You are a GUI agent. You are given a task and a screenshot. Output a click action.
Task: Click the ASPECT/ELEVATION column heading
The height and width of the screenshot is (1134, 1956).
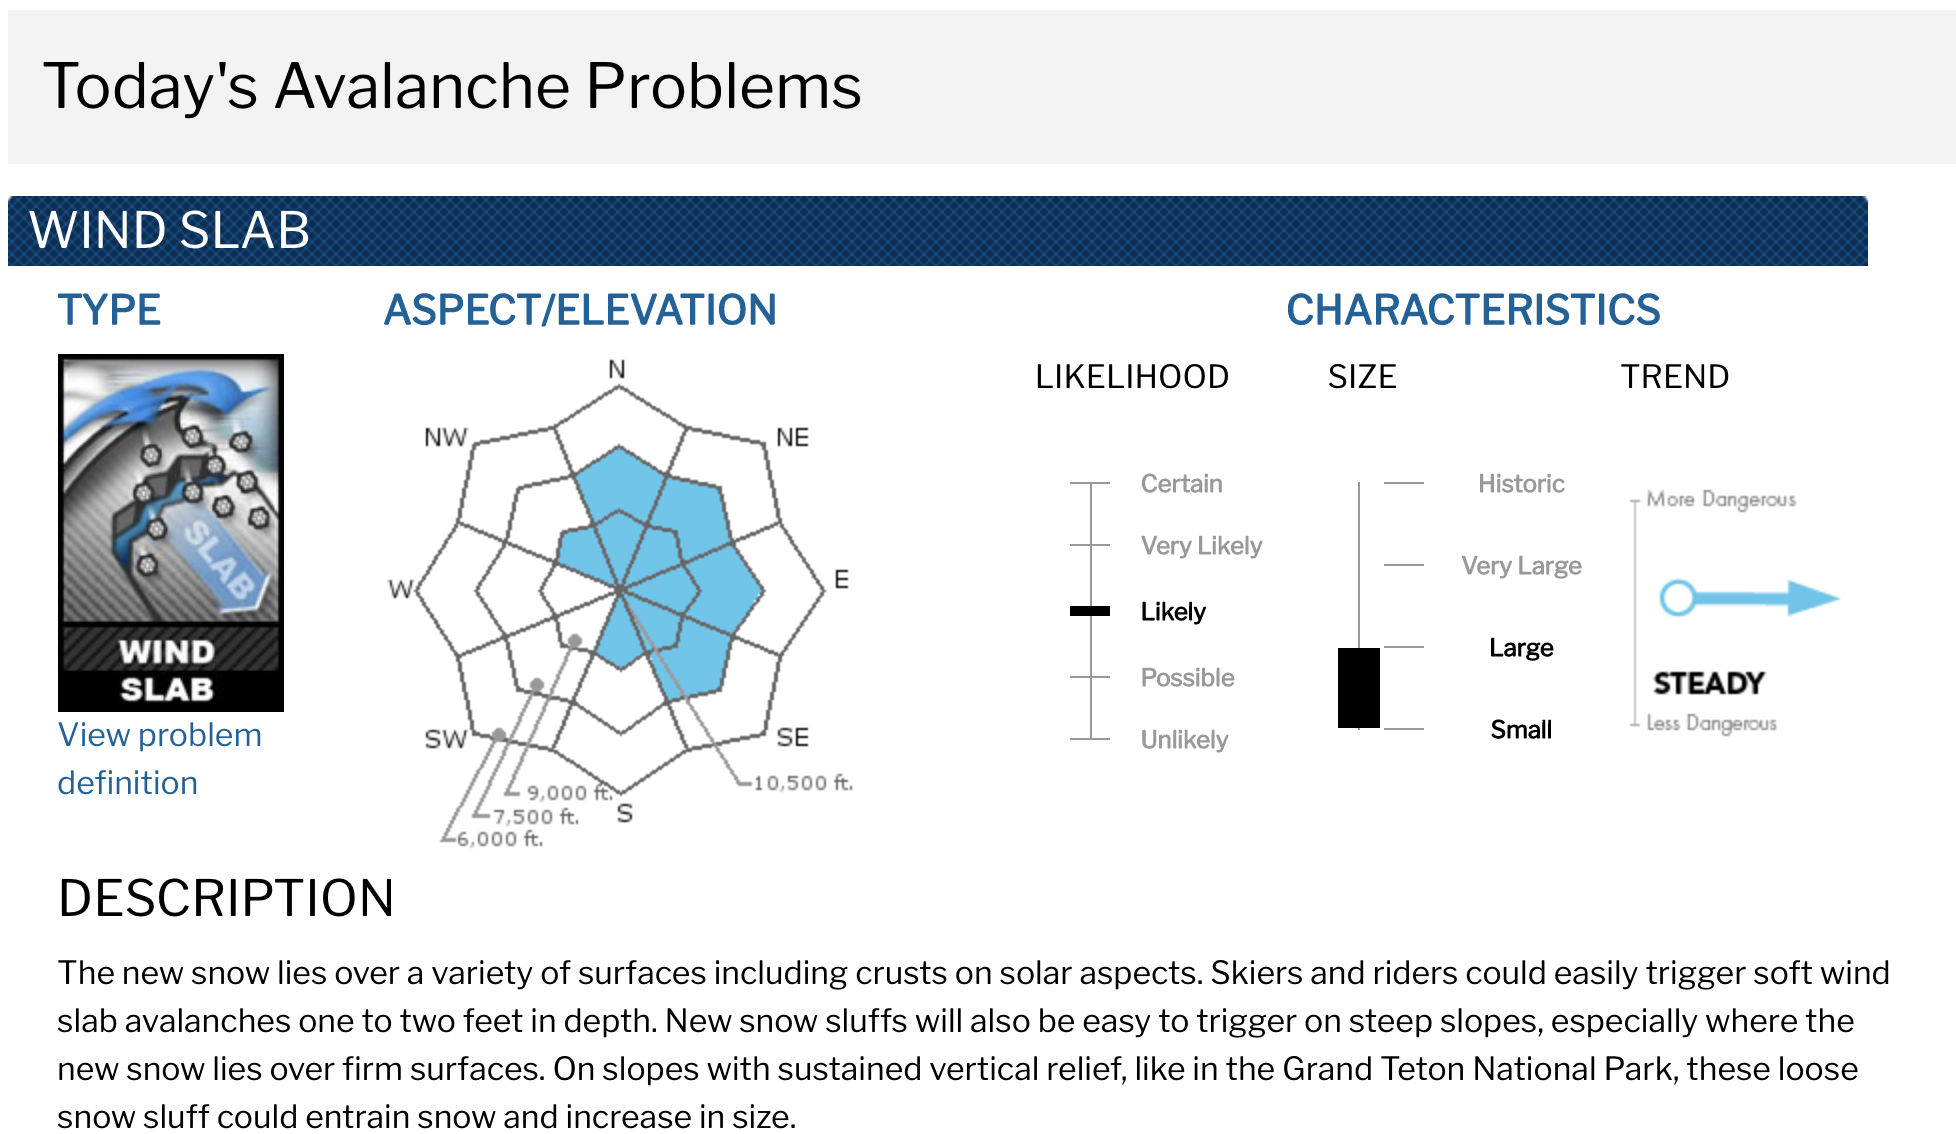pos(580,310)
